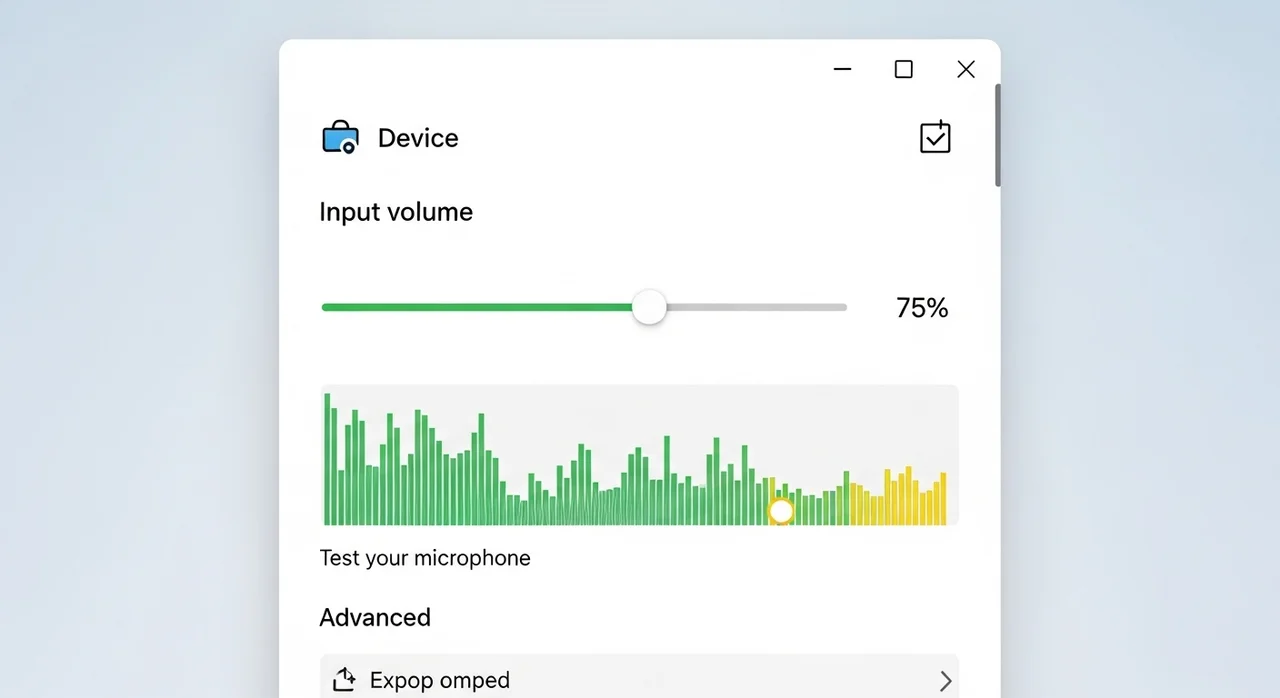This screenshot has height=698, width=1280.
Task: Click the Device title text
Action: pyautogui.click(x=418, y=138)
